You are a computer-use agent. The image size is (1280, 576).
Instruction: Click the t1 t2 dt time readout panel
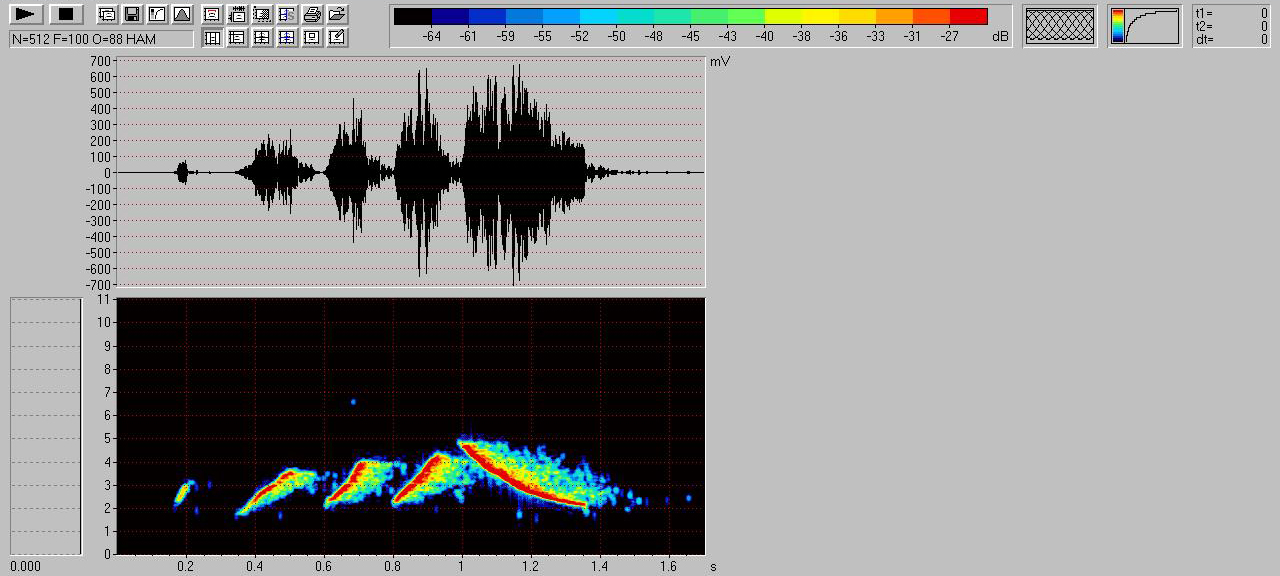point(1232,26)
